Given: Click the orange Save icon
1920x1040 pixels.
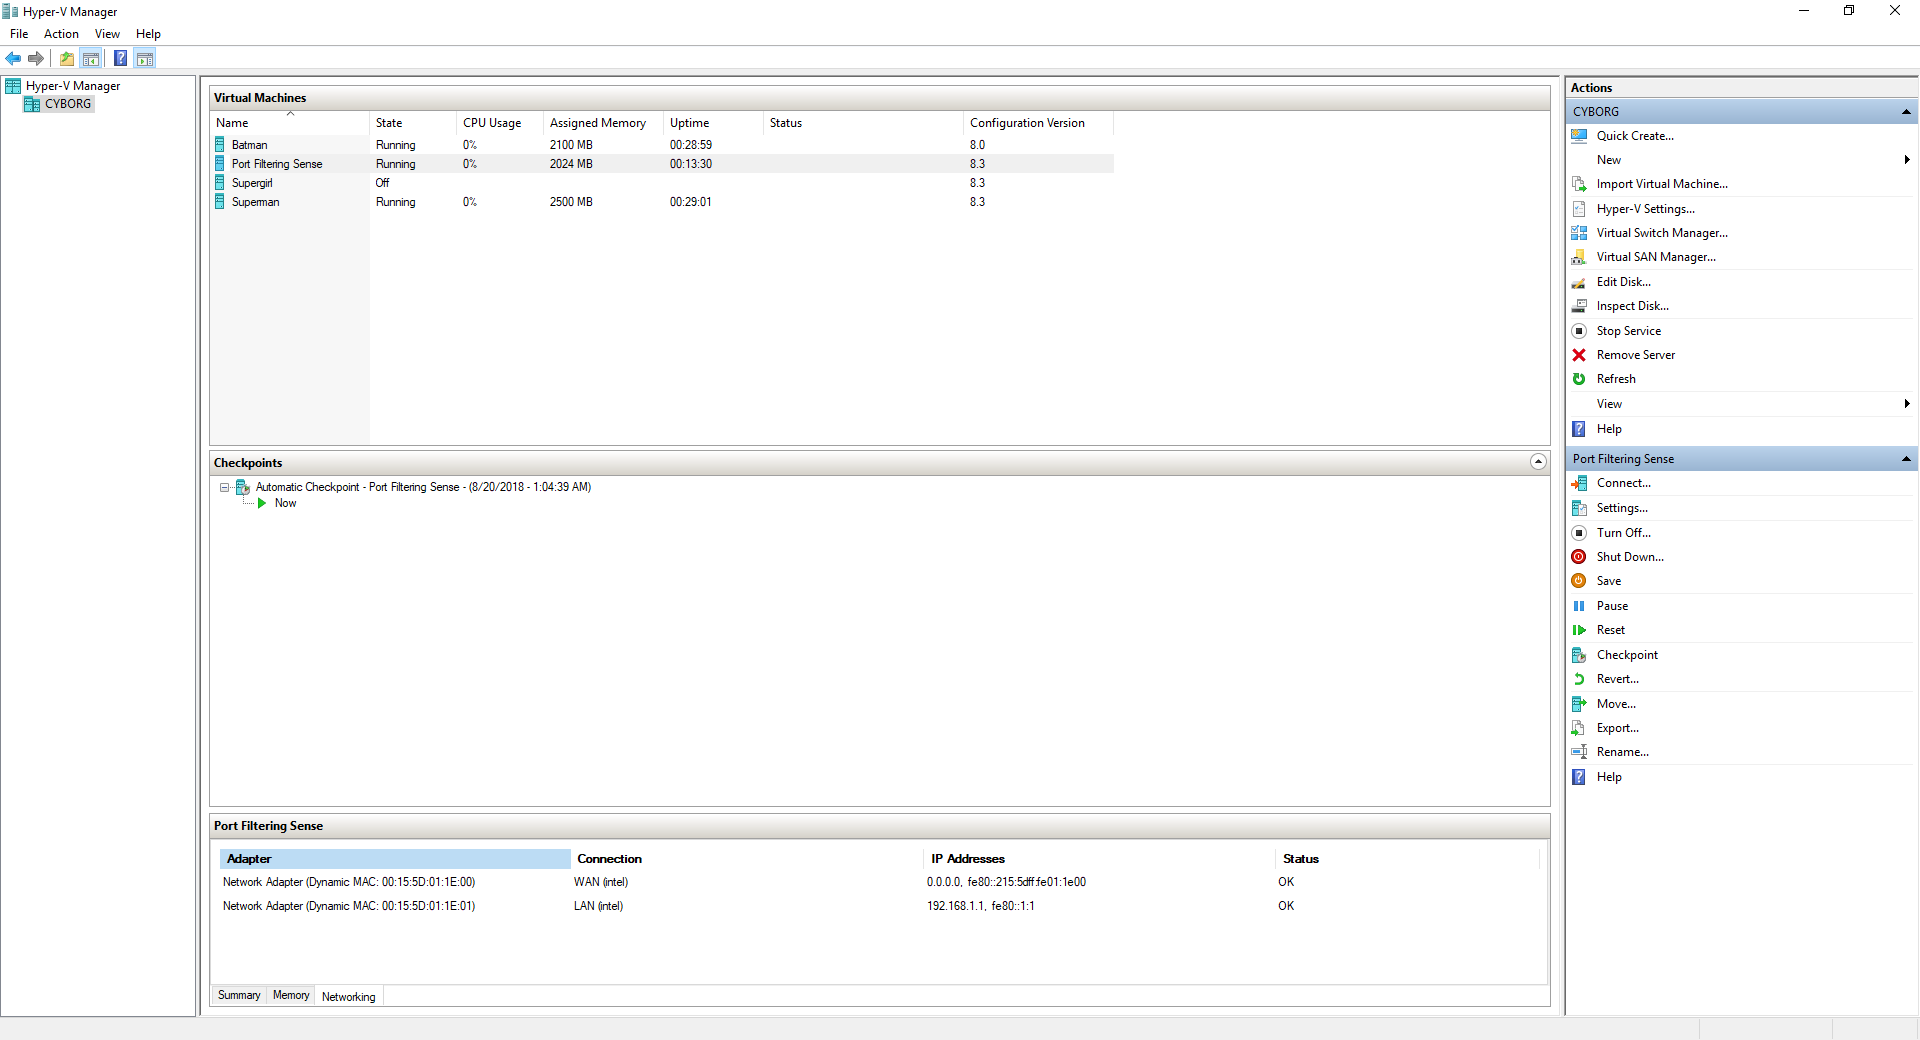Looking at the screenshot, I should click(x=1579, y=581).
